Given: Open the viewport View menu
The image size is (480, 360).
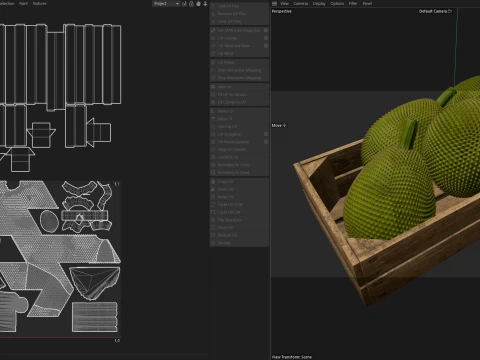Looking at the screenshot, I should pos(284,3).
